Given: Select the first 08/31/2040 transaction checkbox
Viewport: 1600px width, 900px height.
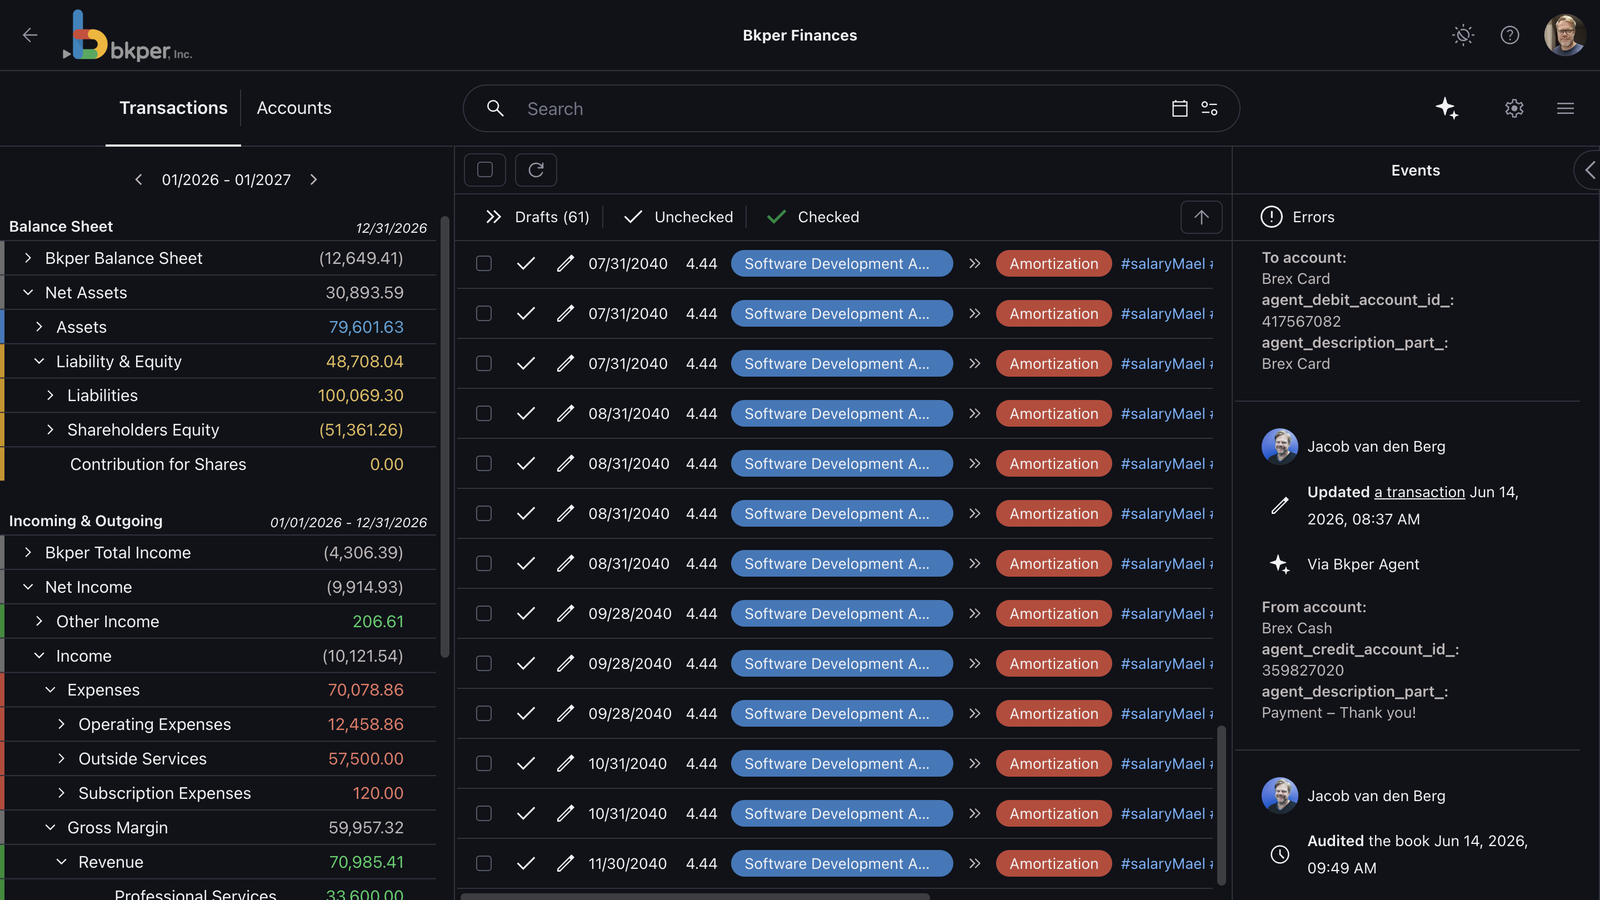Looking at the screenshot, I should (x=484, y=413).
